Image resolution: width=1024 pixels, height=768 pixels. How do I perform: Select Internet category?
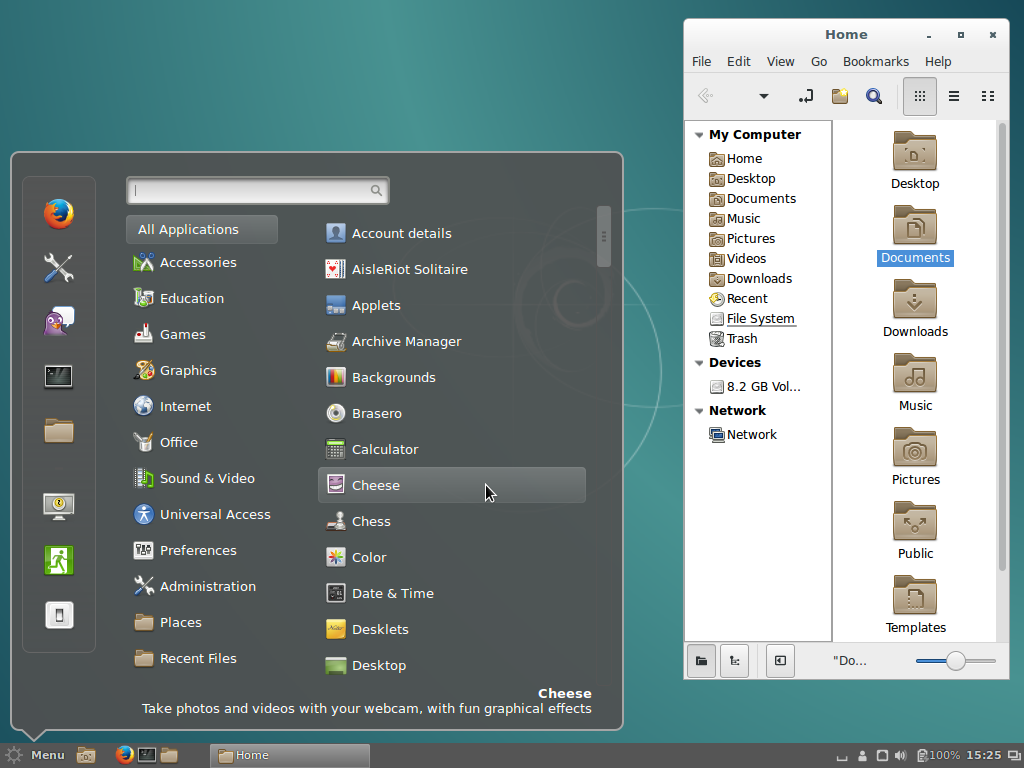point(202,406)
